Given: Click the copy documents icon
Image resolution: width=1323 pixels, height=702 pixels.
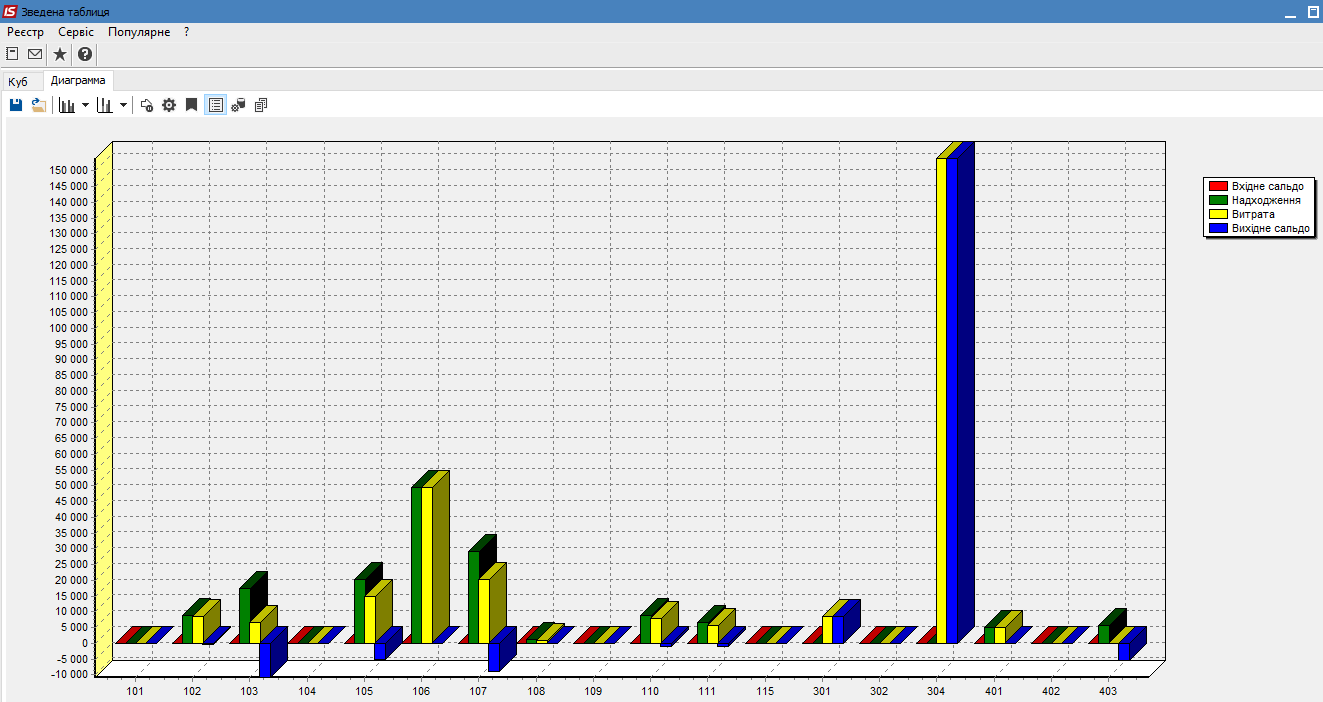Looking at the screenshot, I should [x=261, y=105].
